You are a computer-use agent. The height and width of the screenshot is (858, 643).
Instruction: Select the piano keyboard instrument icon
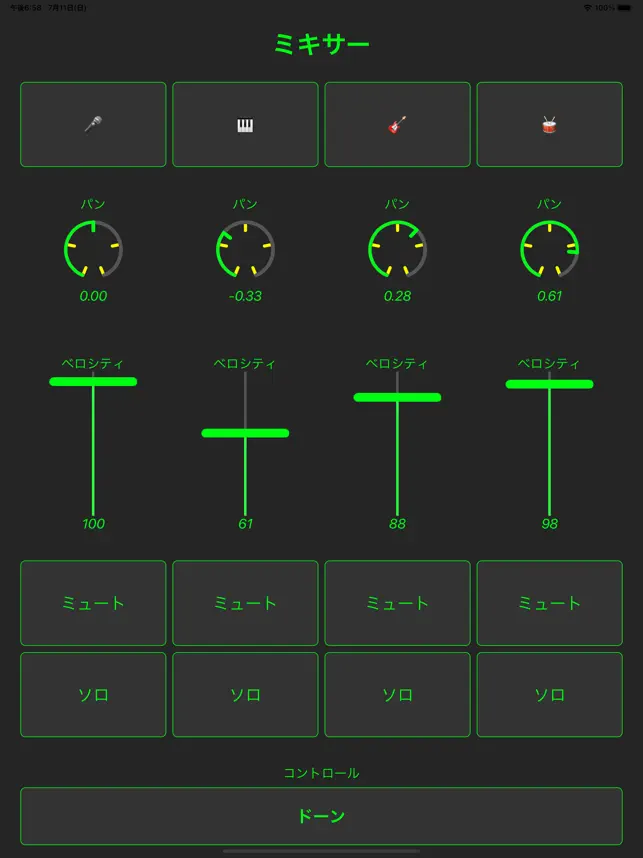(x=245, y=125)
